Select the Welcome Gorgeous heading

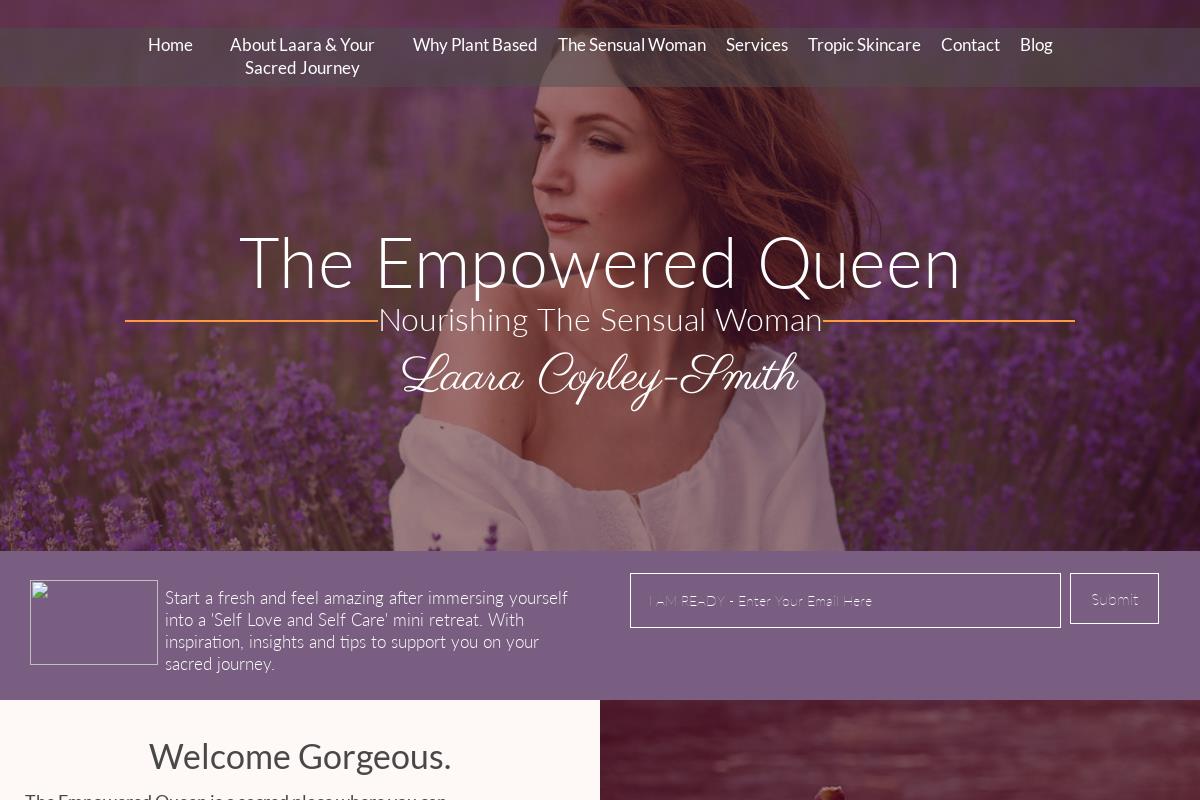[x=300, y=757]
